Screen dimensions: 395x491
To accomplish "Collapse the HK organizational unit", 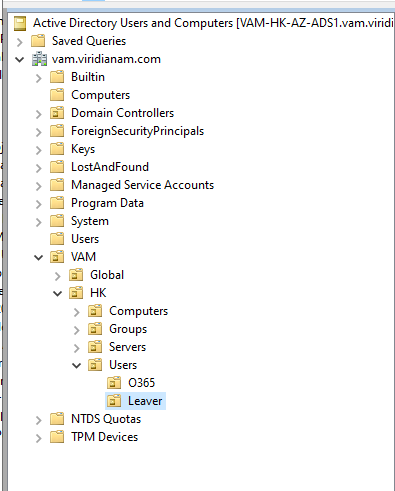I will [58, 293].
